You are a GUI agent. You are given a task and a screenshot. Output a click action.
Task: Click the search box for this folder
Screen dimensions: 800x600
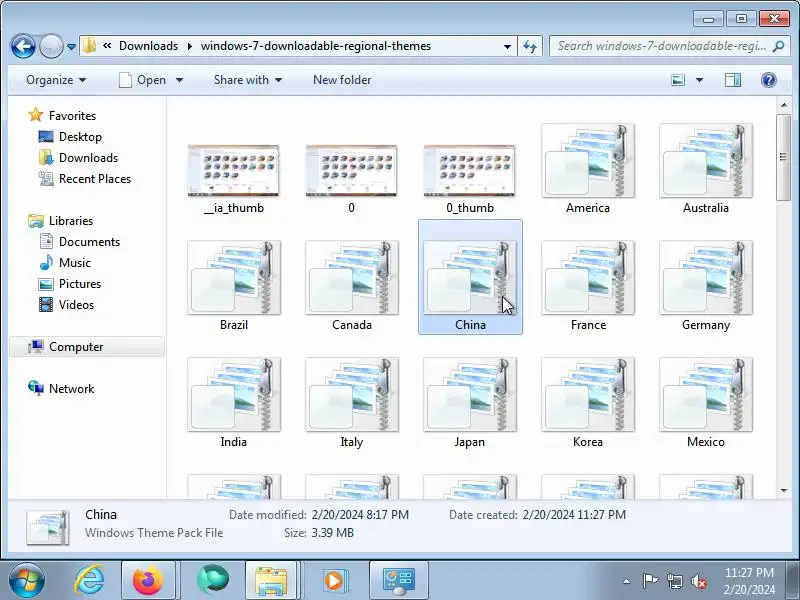coord(662,46)
